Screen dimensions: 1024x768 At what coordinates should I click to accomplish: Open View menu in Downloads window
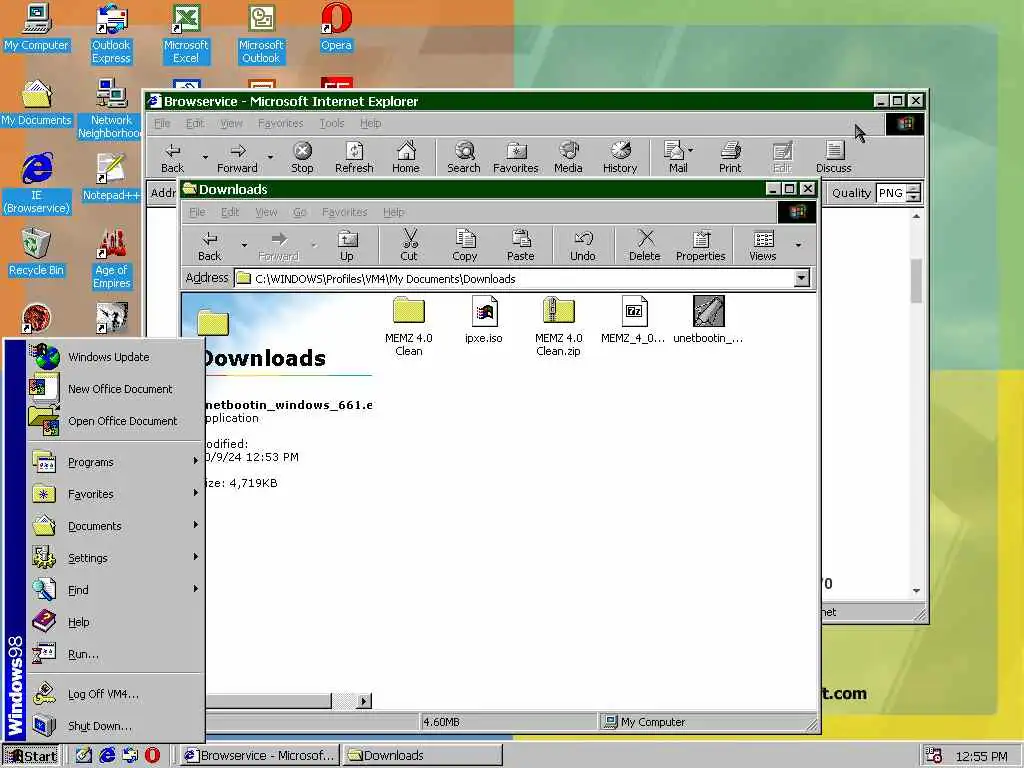[x=266, y=212]
